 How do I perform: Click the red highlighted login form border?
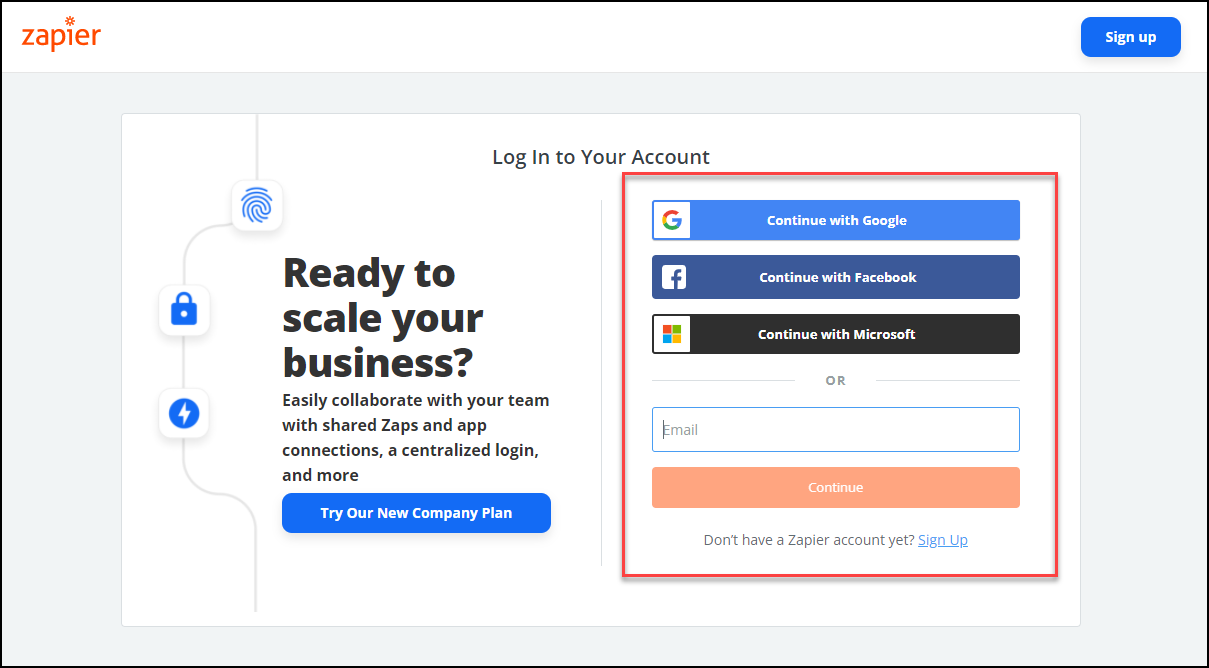836,175
